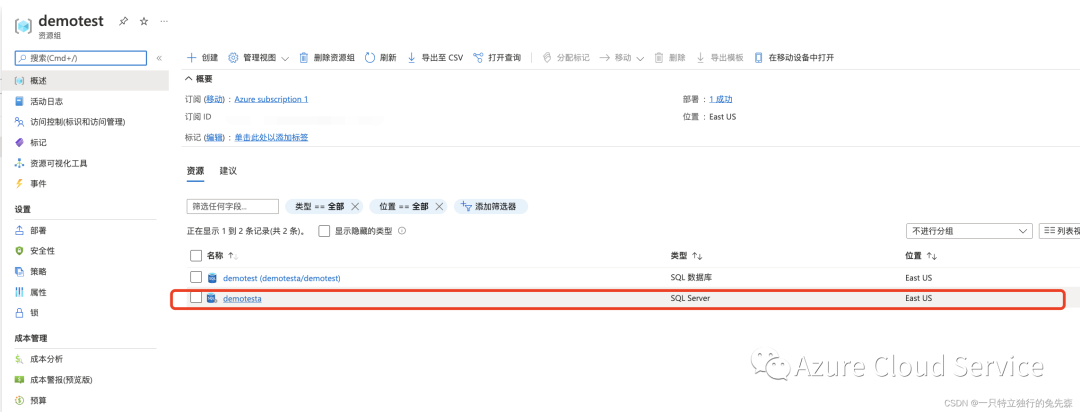Click 单击此处以添加标签 link
This screenshot has width=1080, height=412.
tap(271, 137)
